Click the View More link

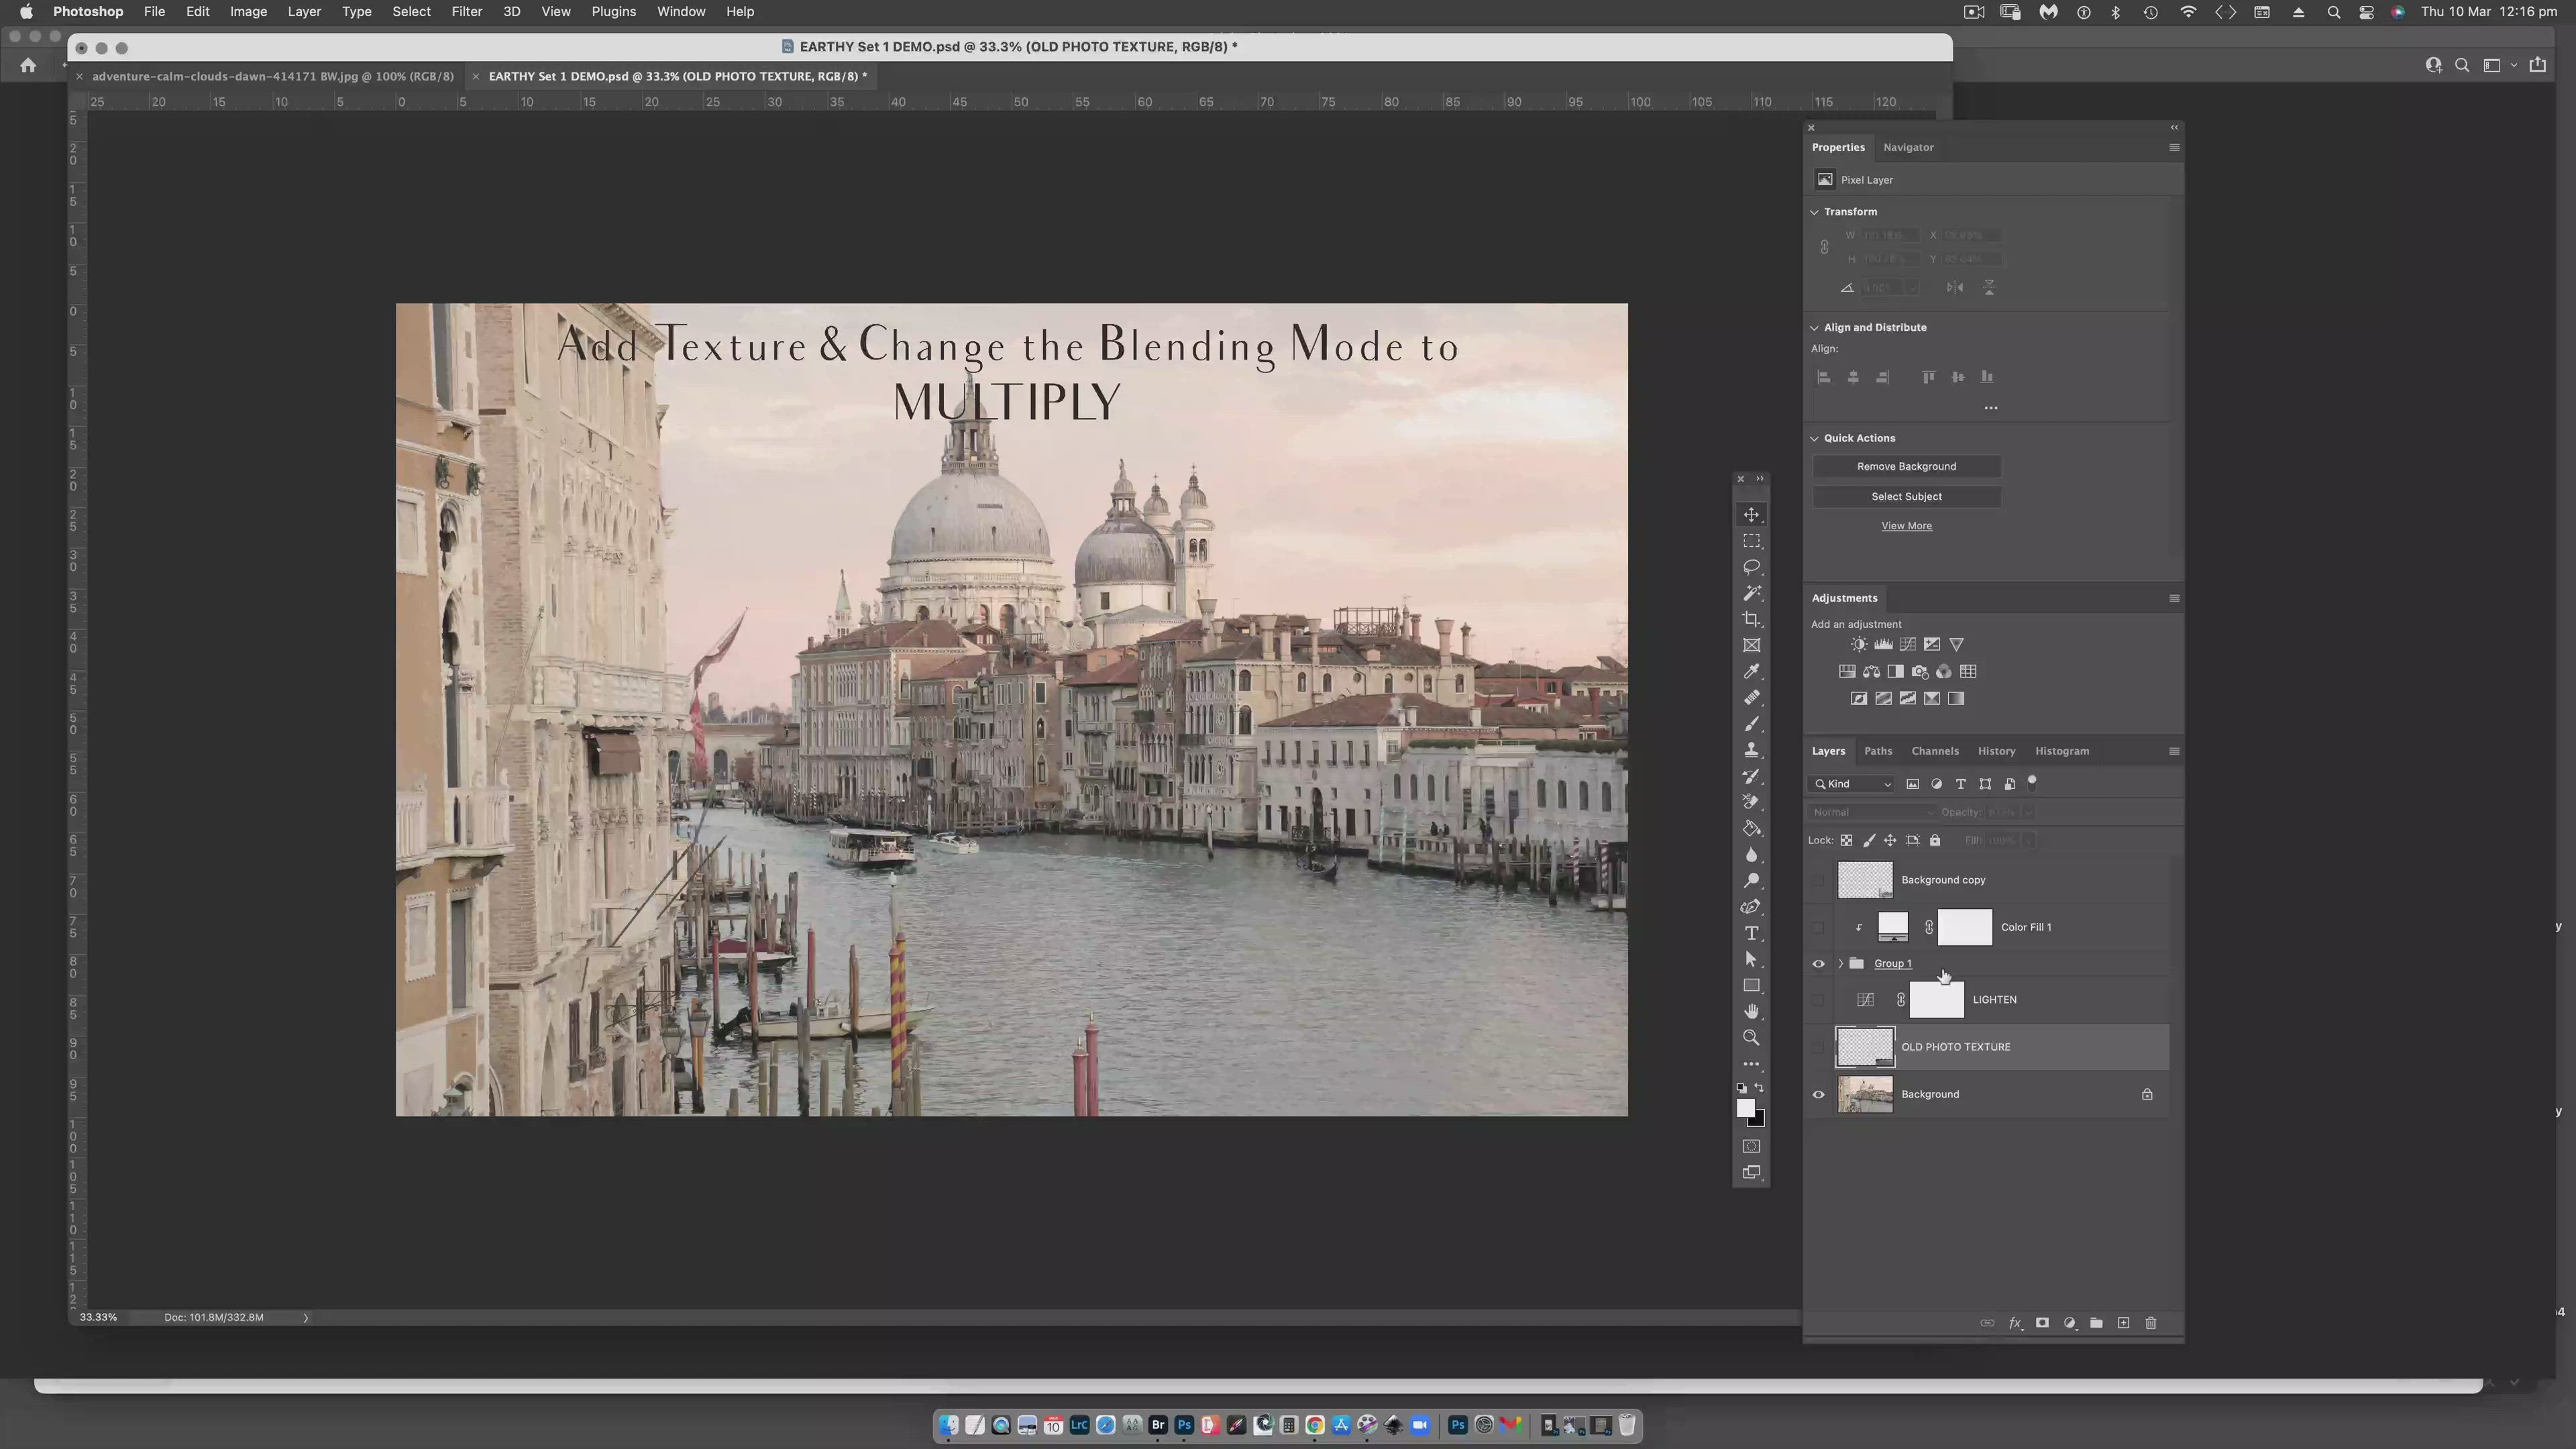[1906, 526]
